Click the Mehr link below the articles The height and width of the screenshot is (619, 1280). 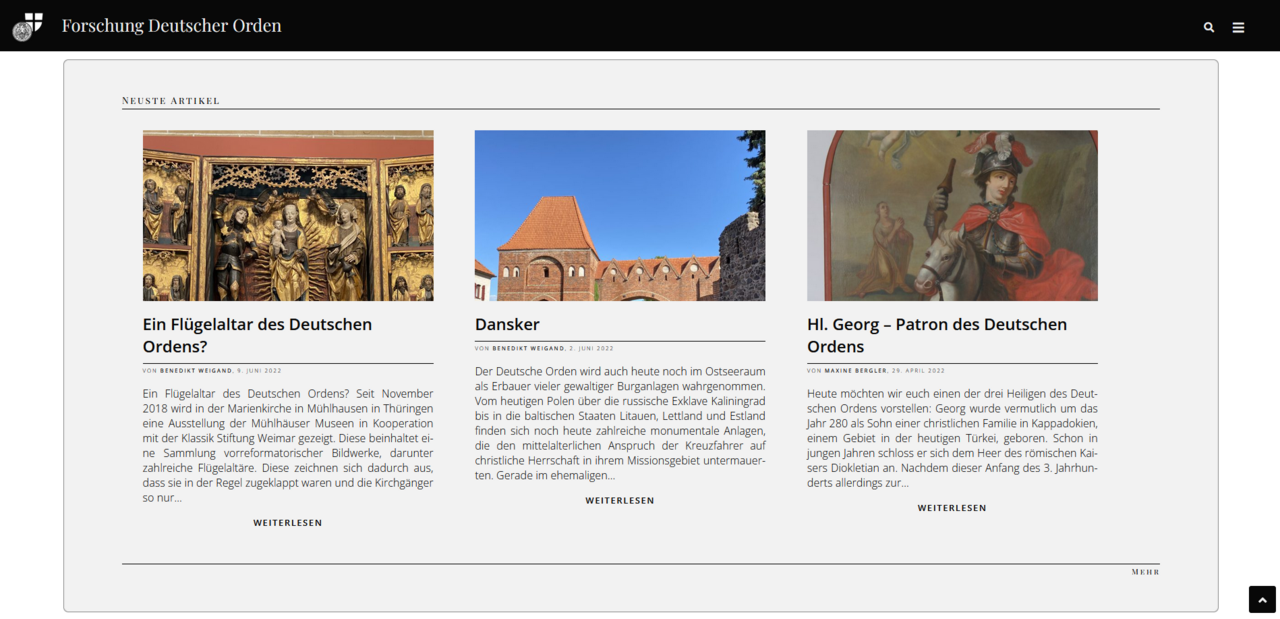pyautogui.click(x=1145, y=572)
